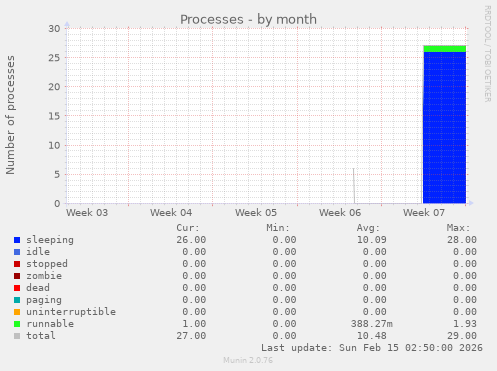This screenshot has height=371, width=497.
Task: Click the 'Number of processes' axis title
Action: (10, 115)
